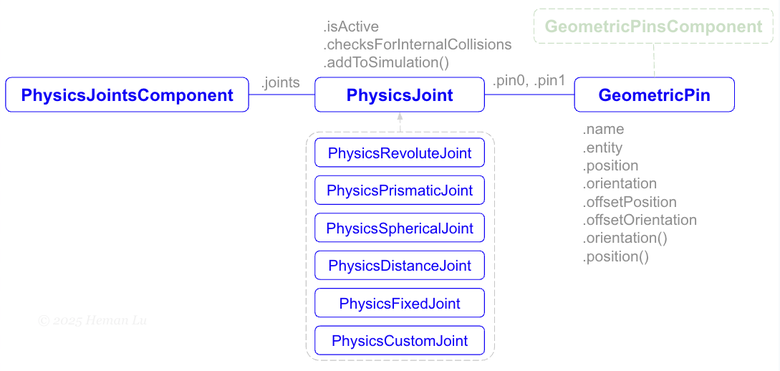
Task: Click the PhysicsDistanceJoint box
Action: click(399, 265)
